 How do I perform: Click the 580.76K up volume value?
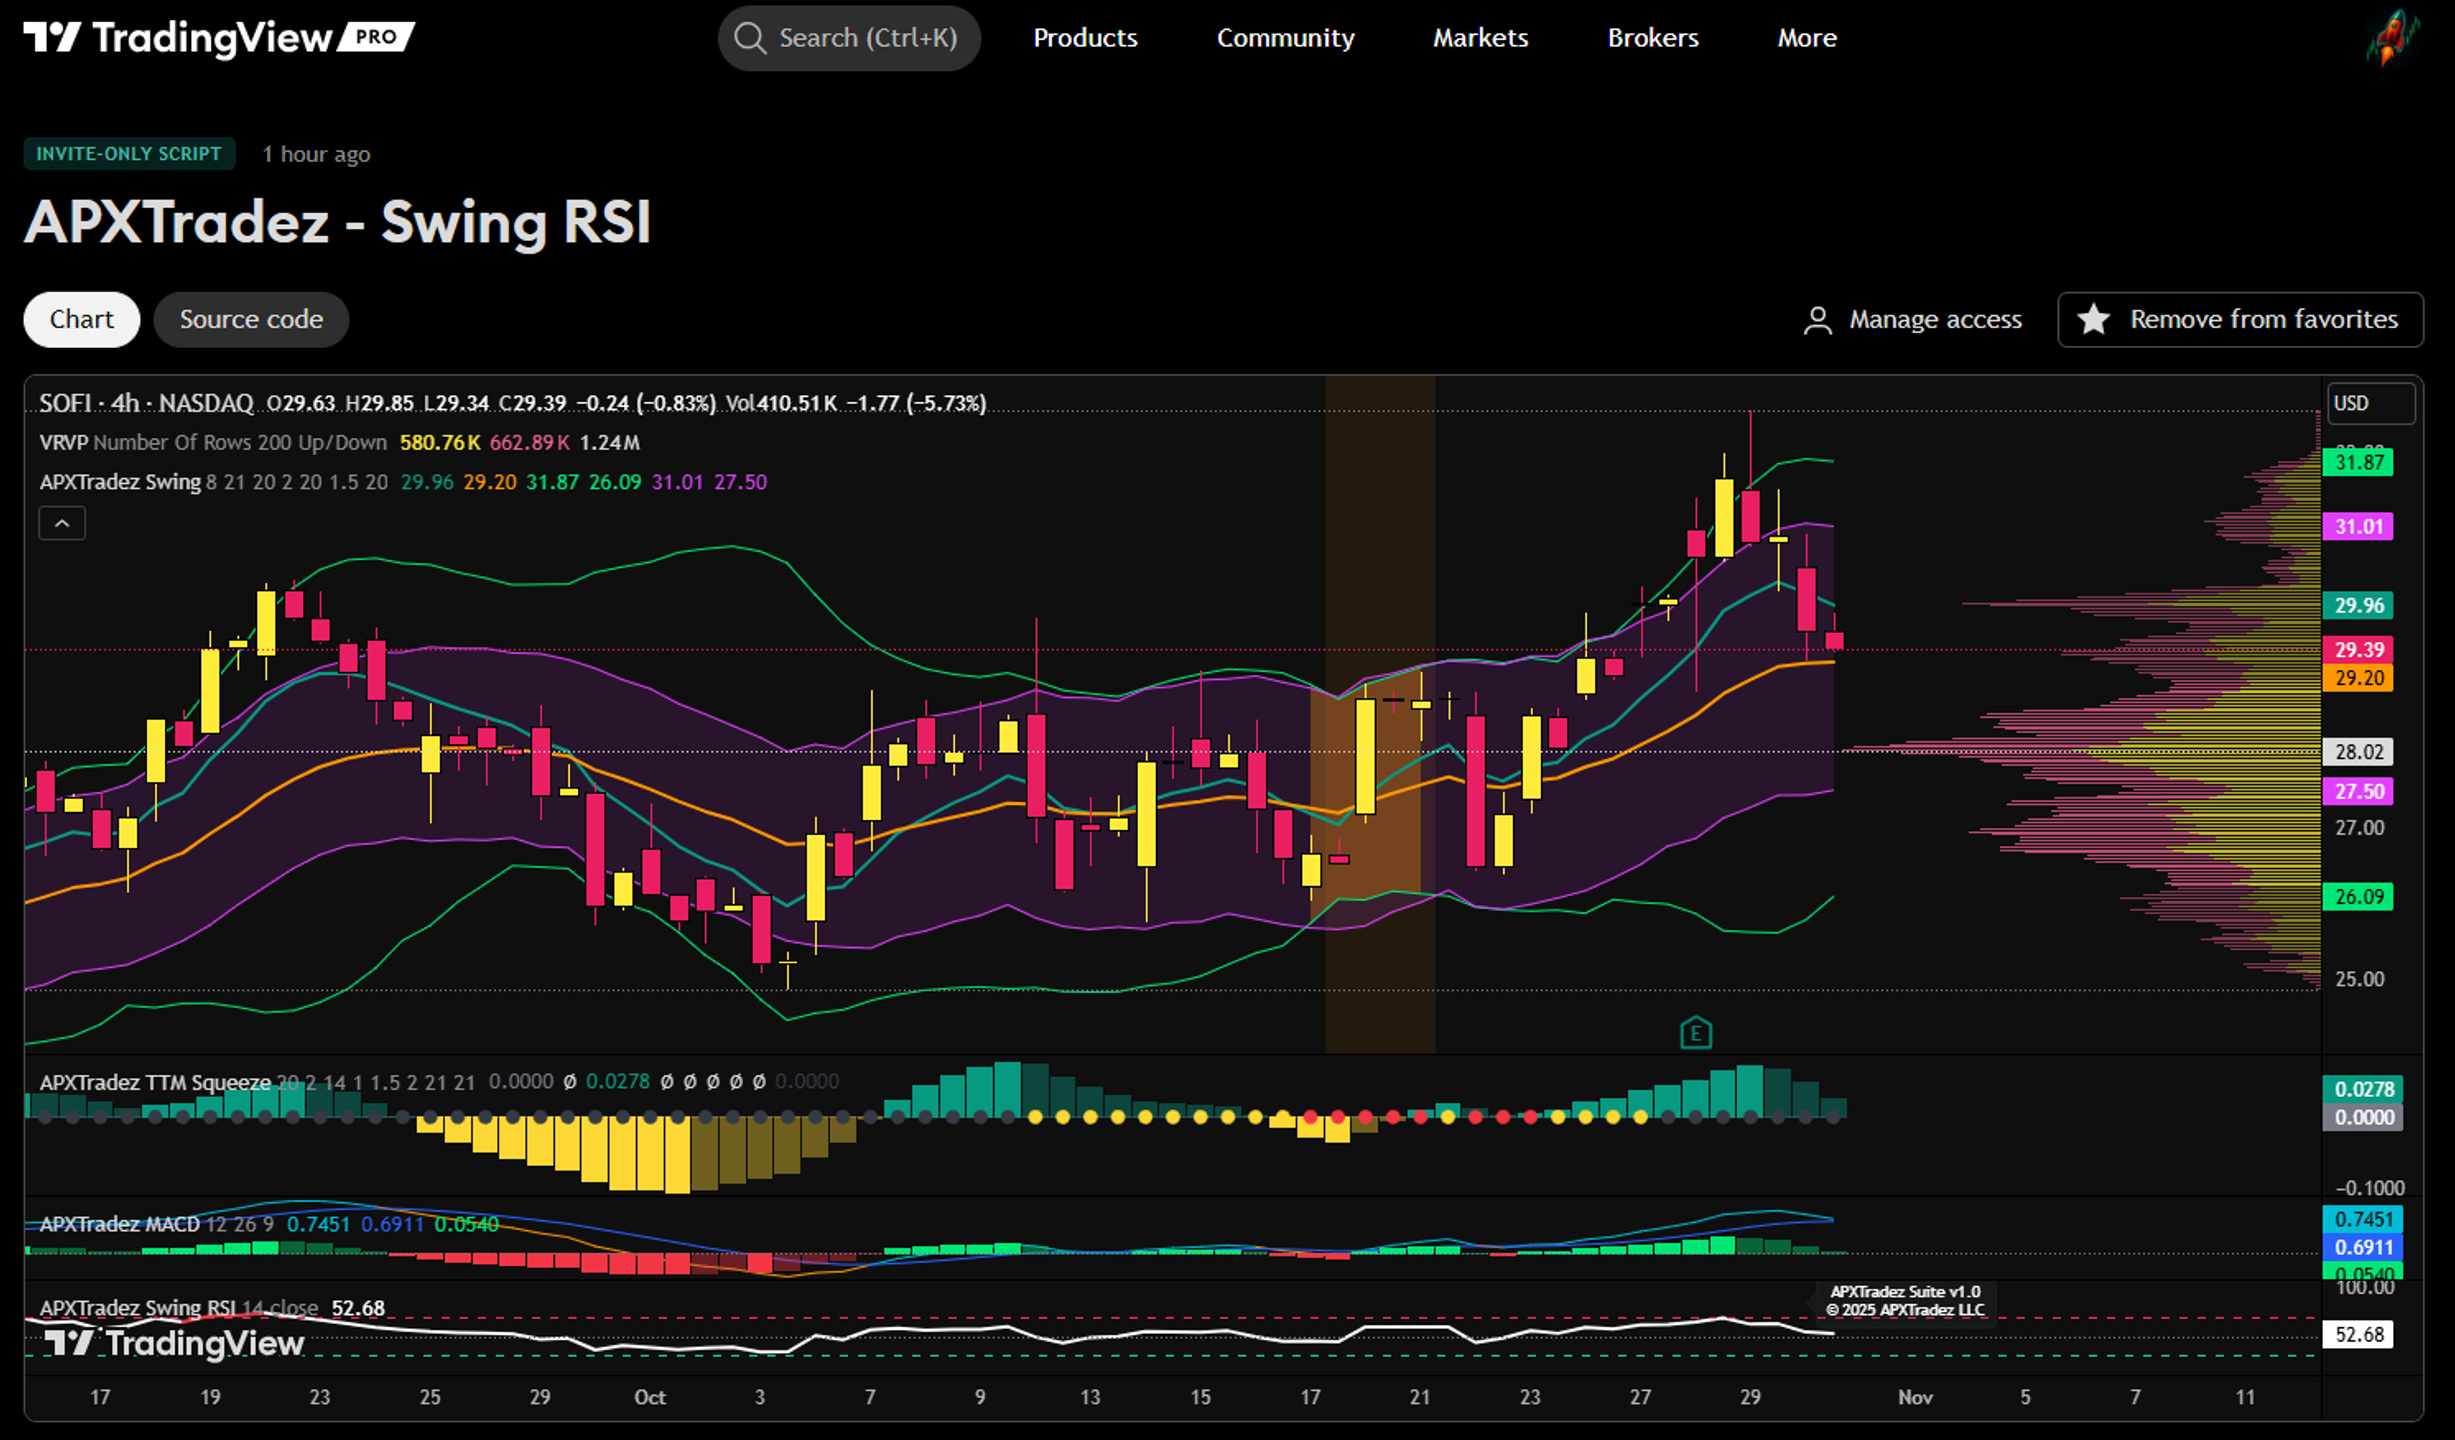[440, 442]
